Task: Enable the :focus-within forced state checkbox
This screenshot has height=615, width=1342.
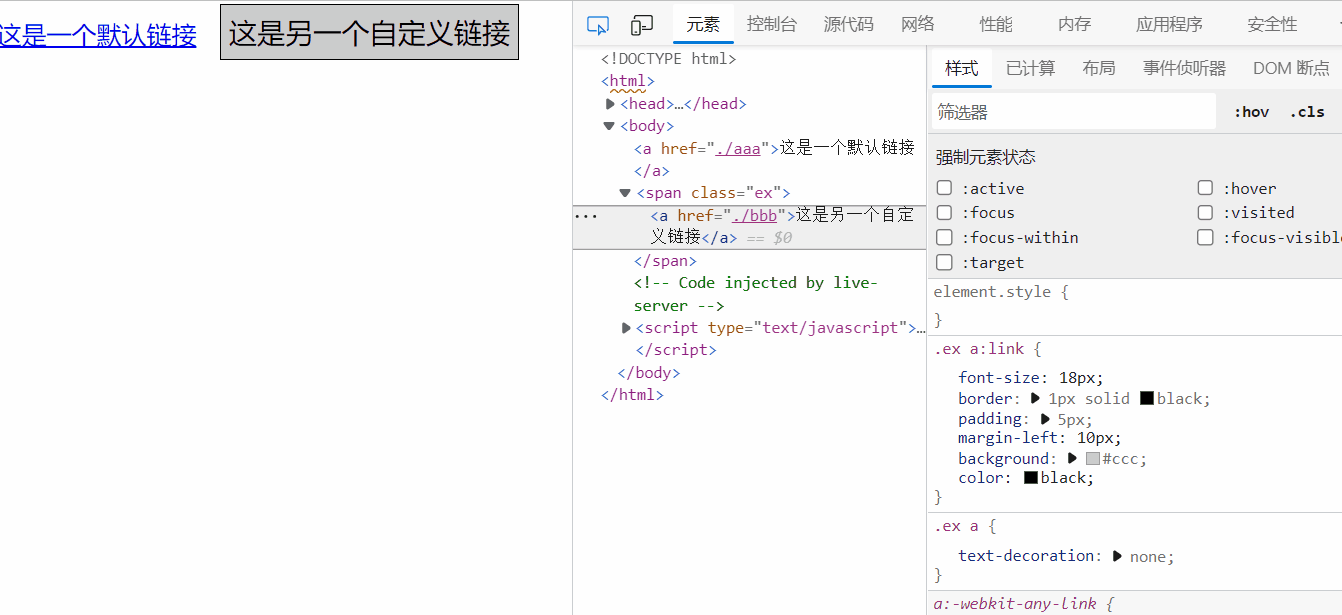Action: click(x=944, y=237)
